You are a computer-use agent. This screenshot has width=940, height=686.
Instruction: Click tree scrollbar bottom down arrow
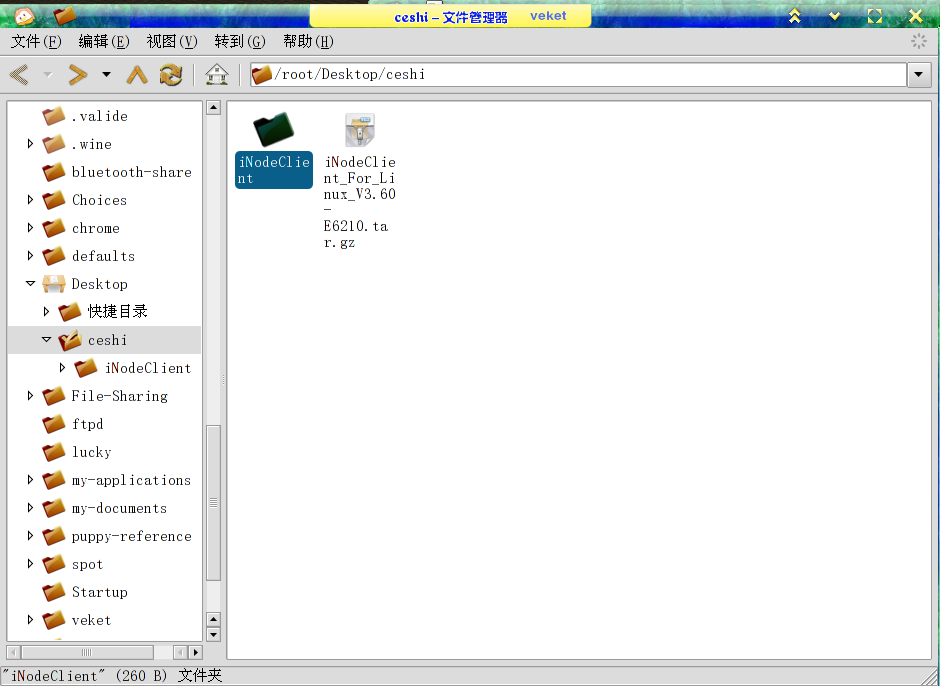pyautogui.click(x=213, y=634)
